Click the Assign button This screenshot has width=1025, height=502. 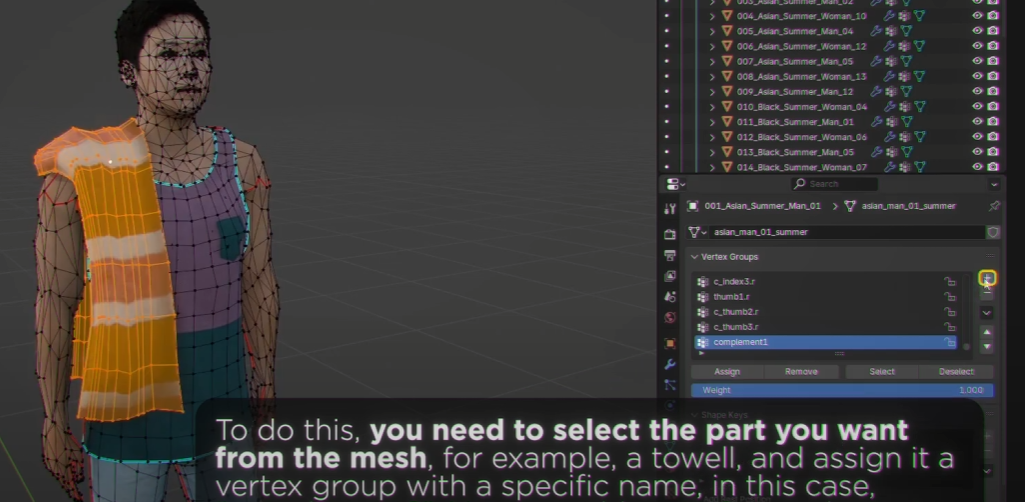(x=727, y=372)
